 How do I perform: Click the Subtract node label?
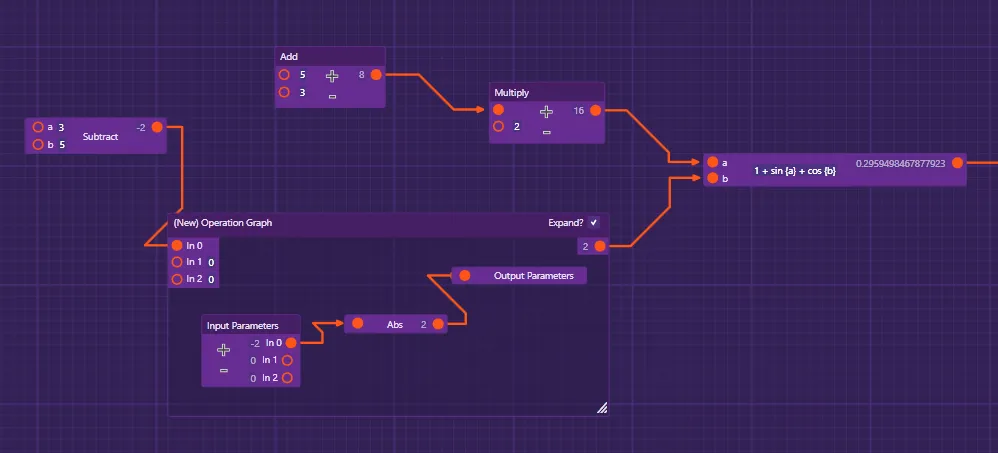[x=101, y=136]
